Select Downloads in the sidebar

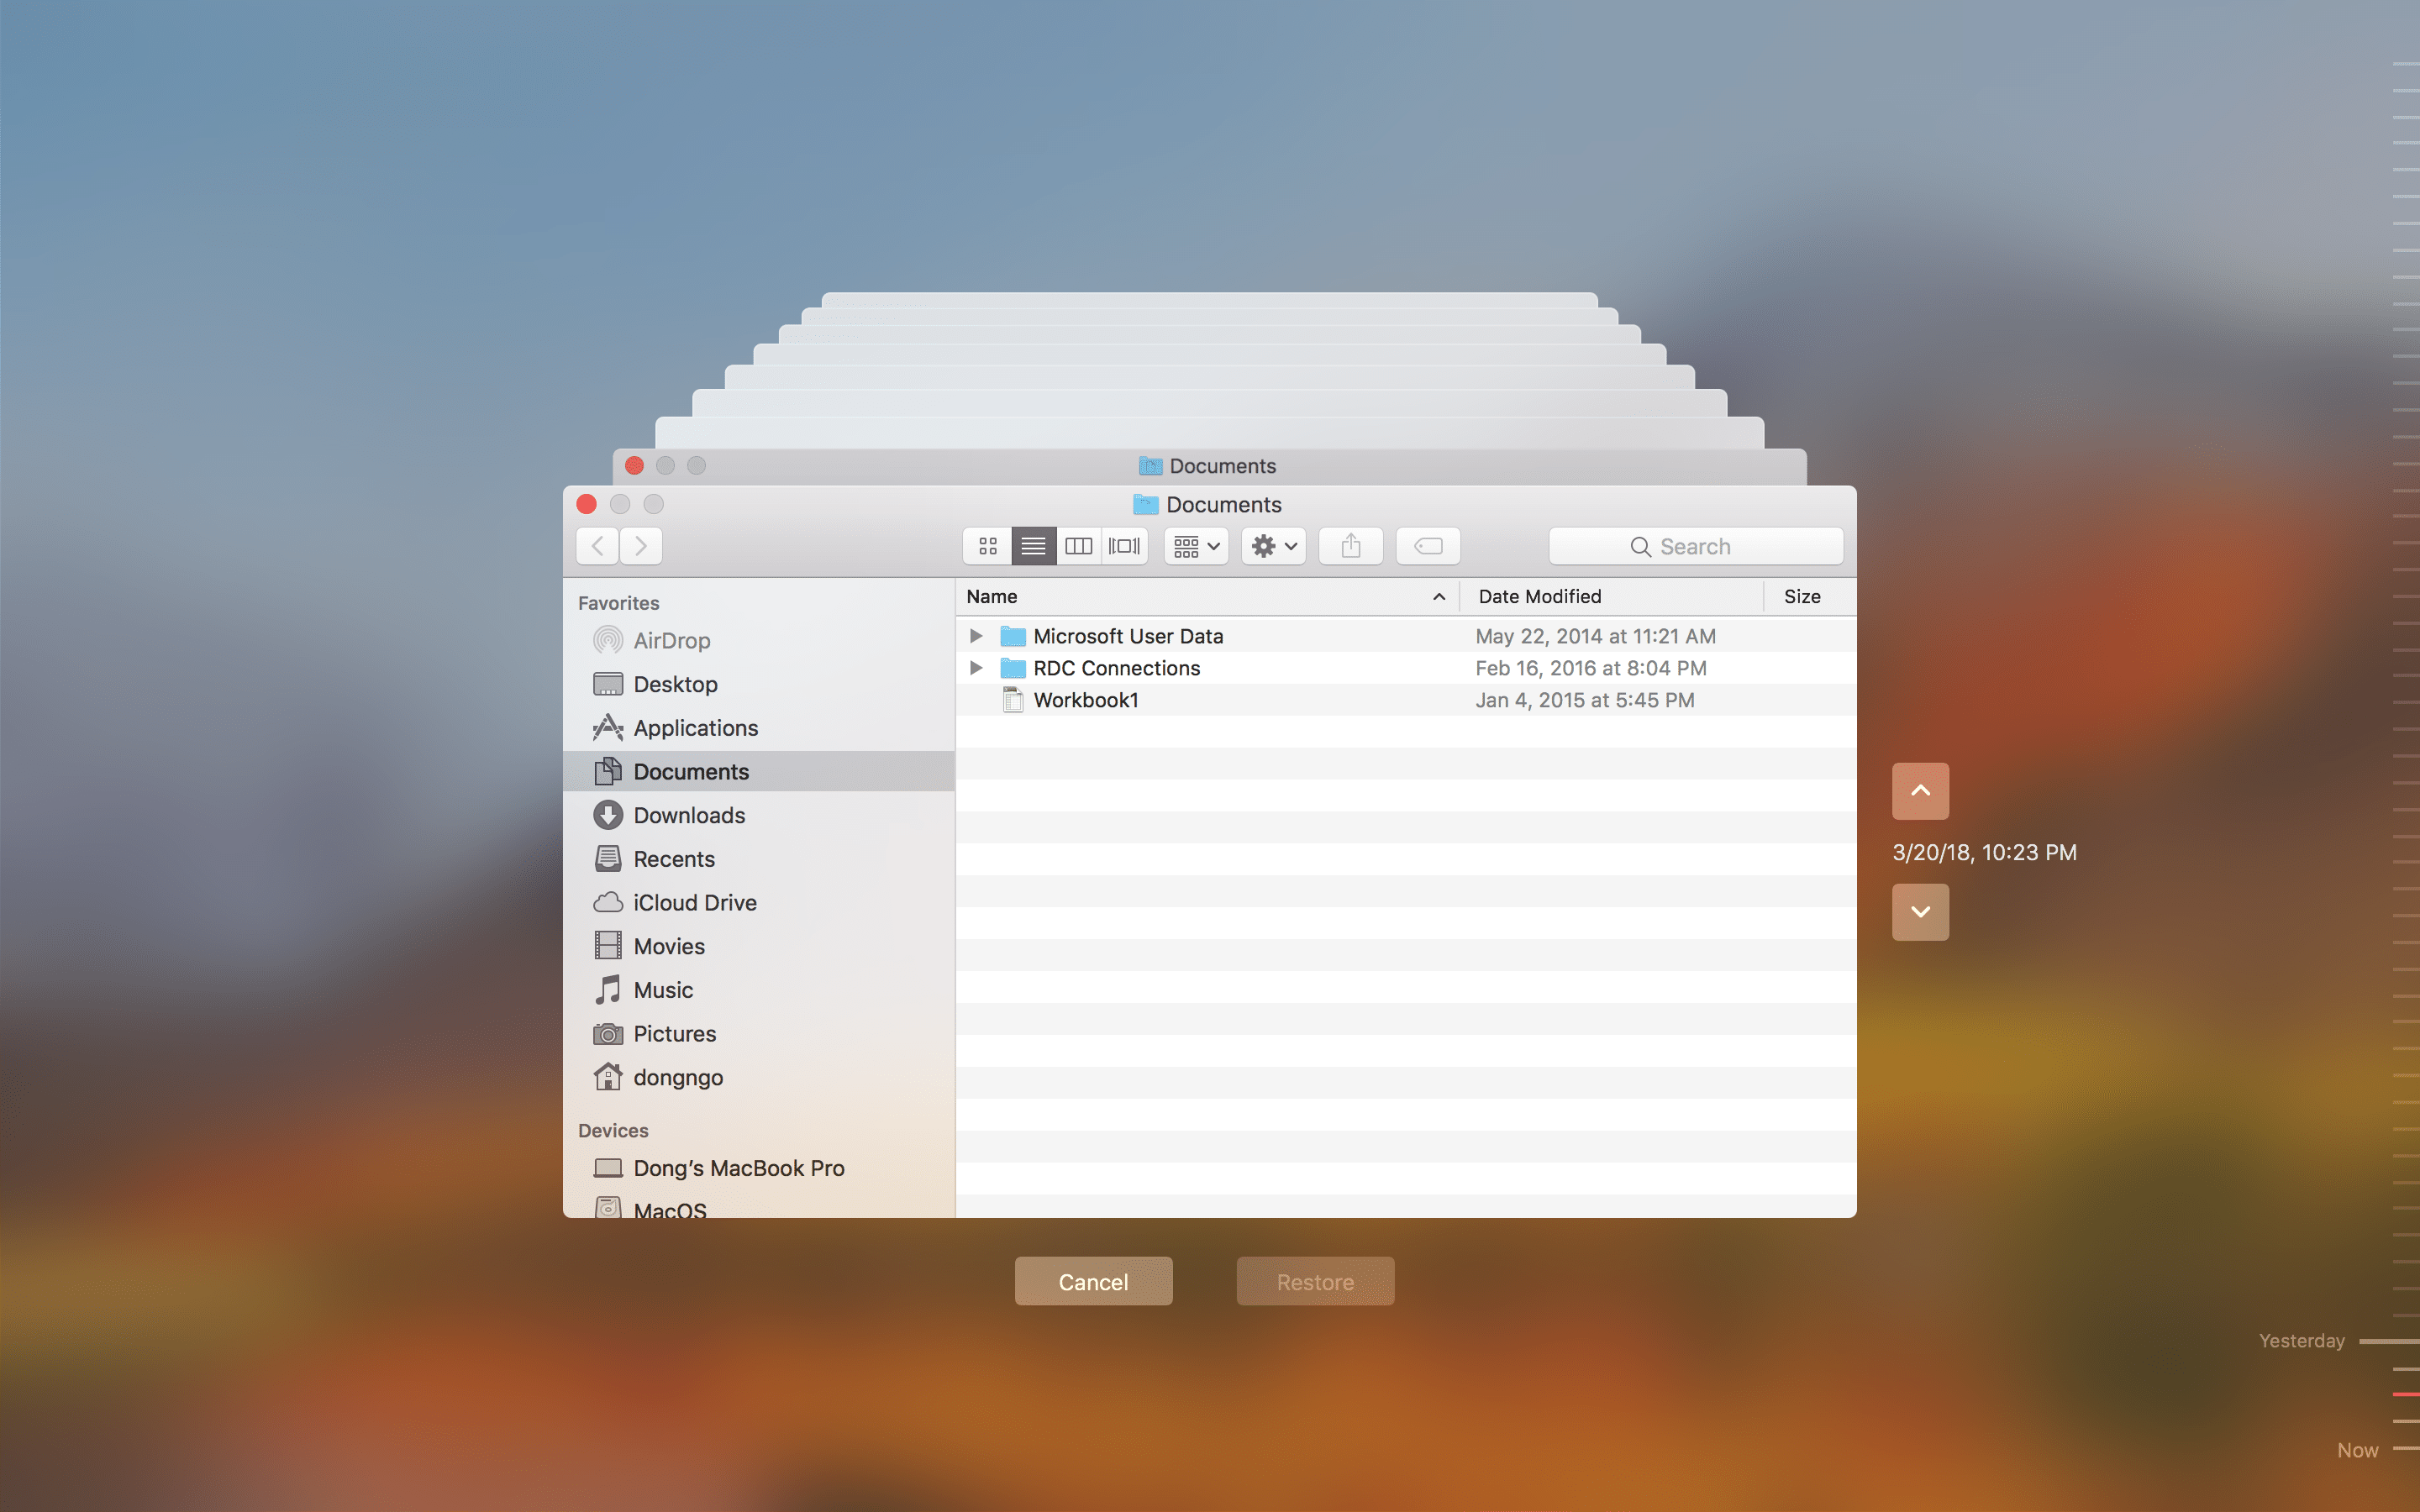pos(688,815)
